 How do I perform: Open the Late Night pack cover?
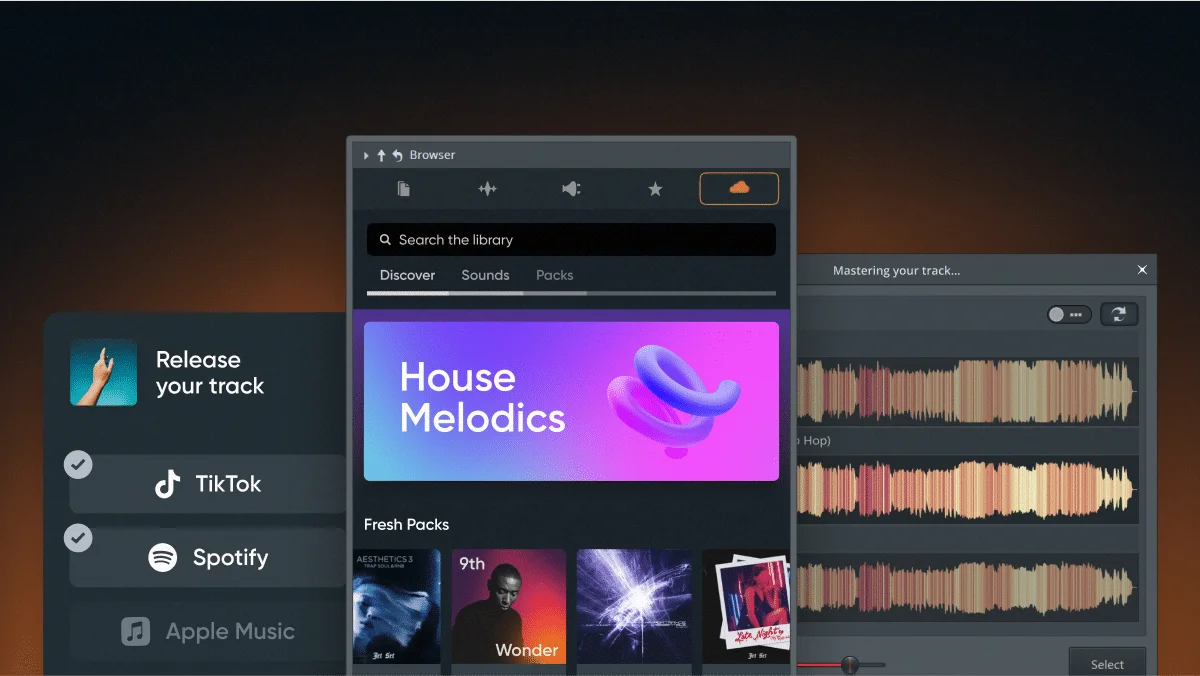tap(746, 606)
